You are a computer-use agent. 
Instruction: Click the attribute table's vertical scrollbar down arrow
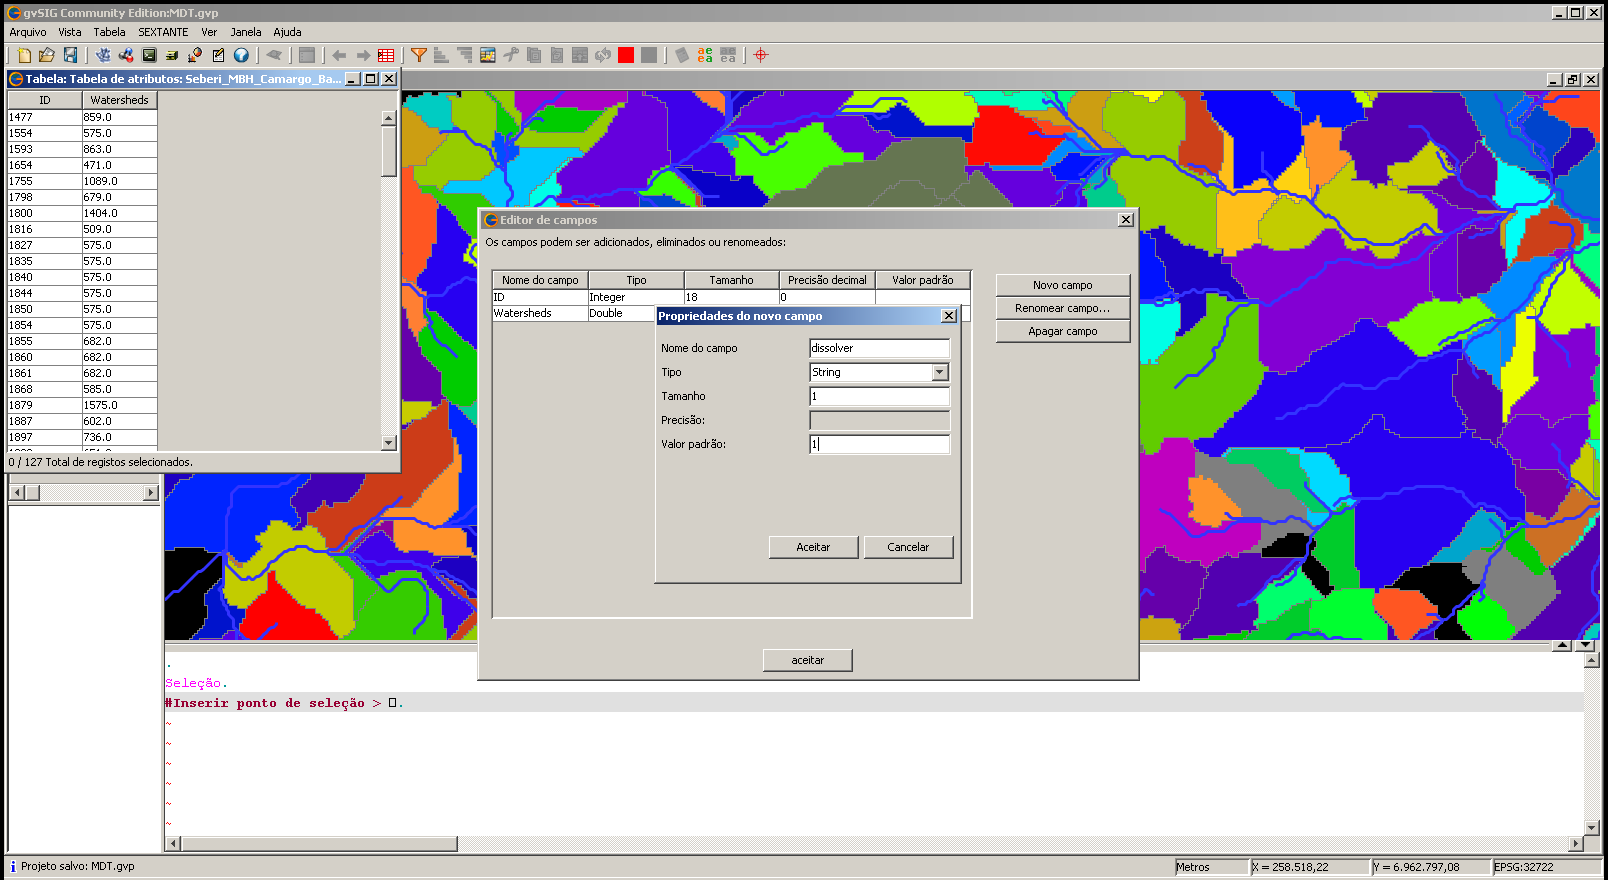tap(389, 442)
